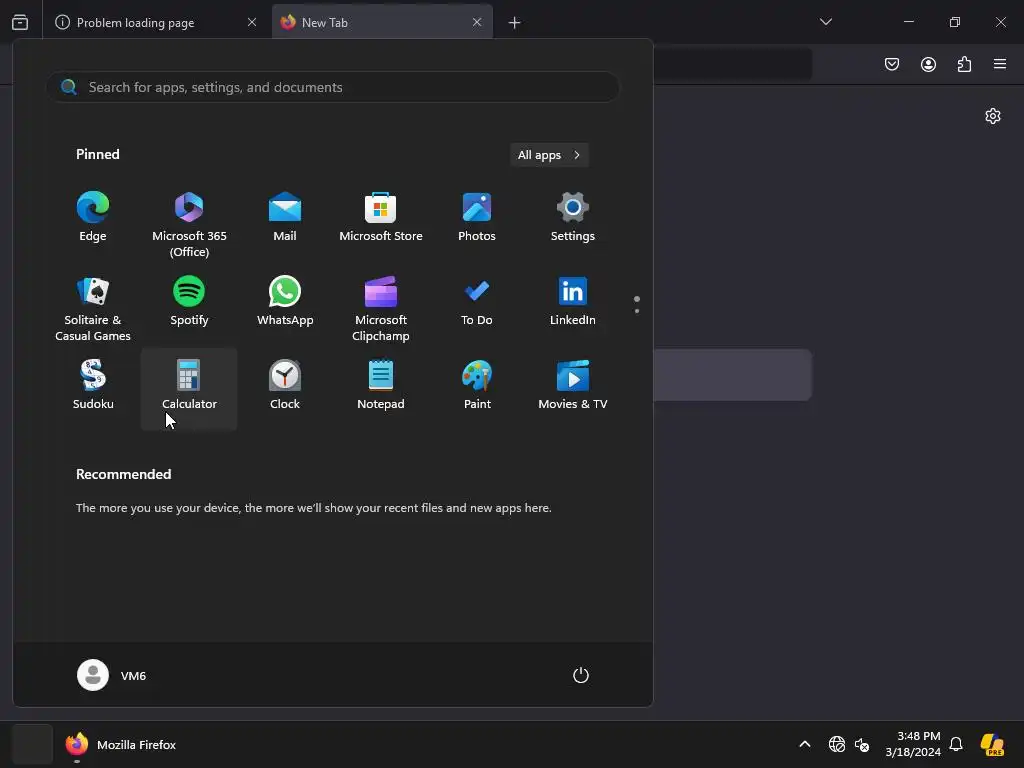1024x768 pixels.
Task: Close the New Tab tab
Action: click(477, 22)
